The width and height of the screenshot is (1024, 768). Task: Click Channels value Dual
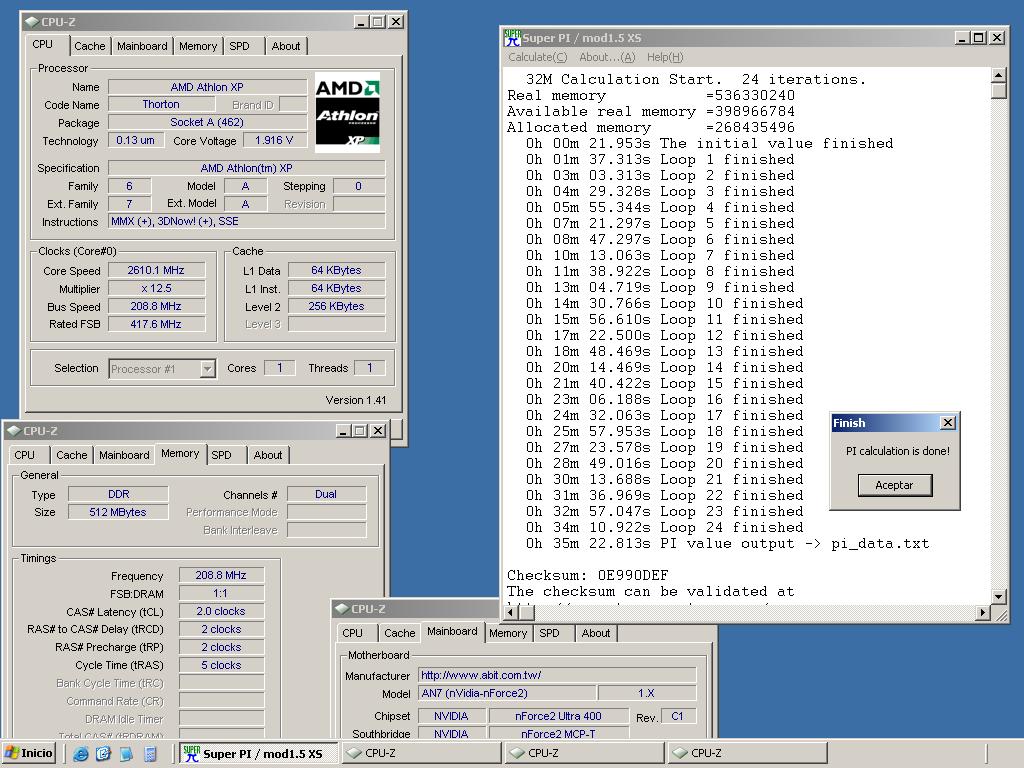pos(326,494)
